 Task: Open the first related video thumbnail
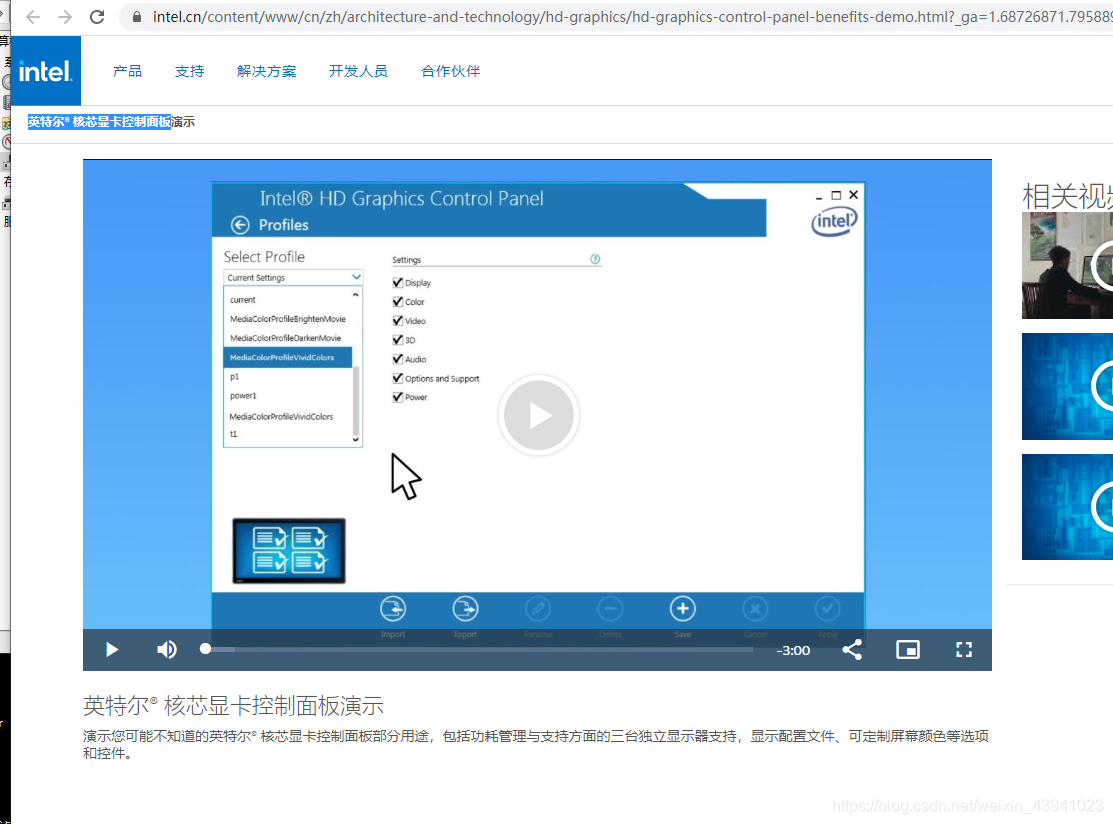(1068, 265)
